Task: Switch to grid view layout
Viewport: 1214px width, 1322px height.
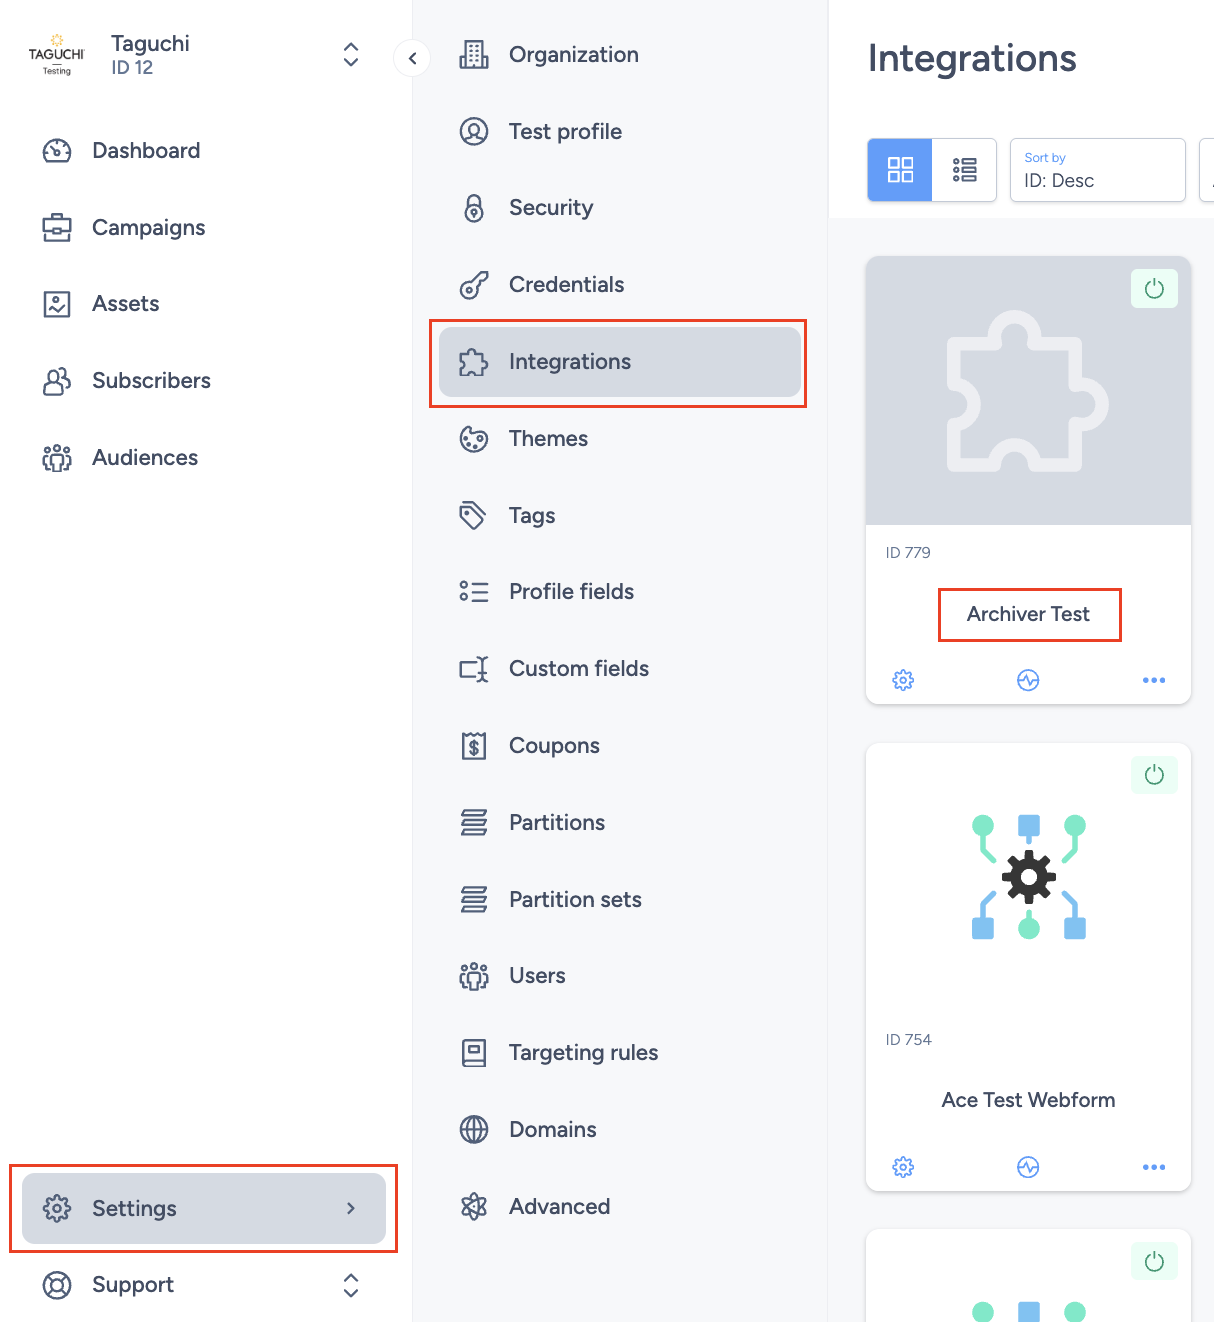Action: (900, 170)
